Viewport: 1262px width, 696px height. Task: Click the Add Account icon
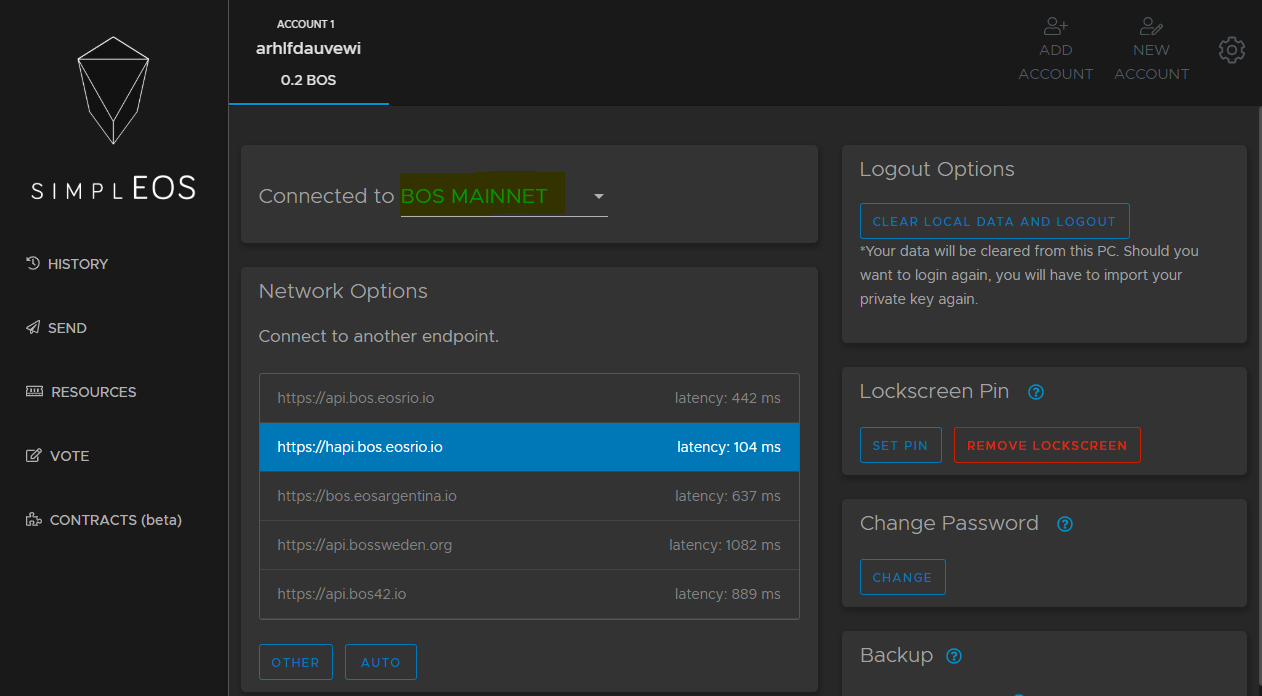pos(1055,27)
